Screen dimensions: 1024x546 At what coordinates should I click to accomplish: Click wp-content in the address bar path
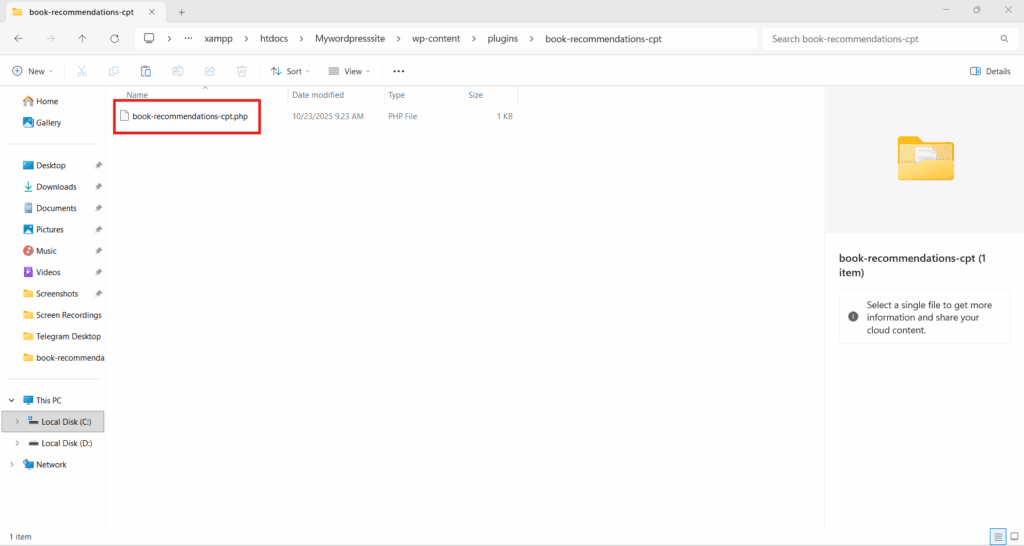pos(436,39)
